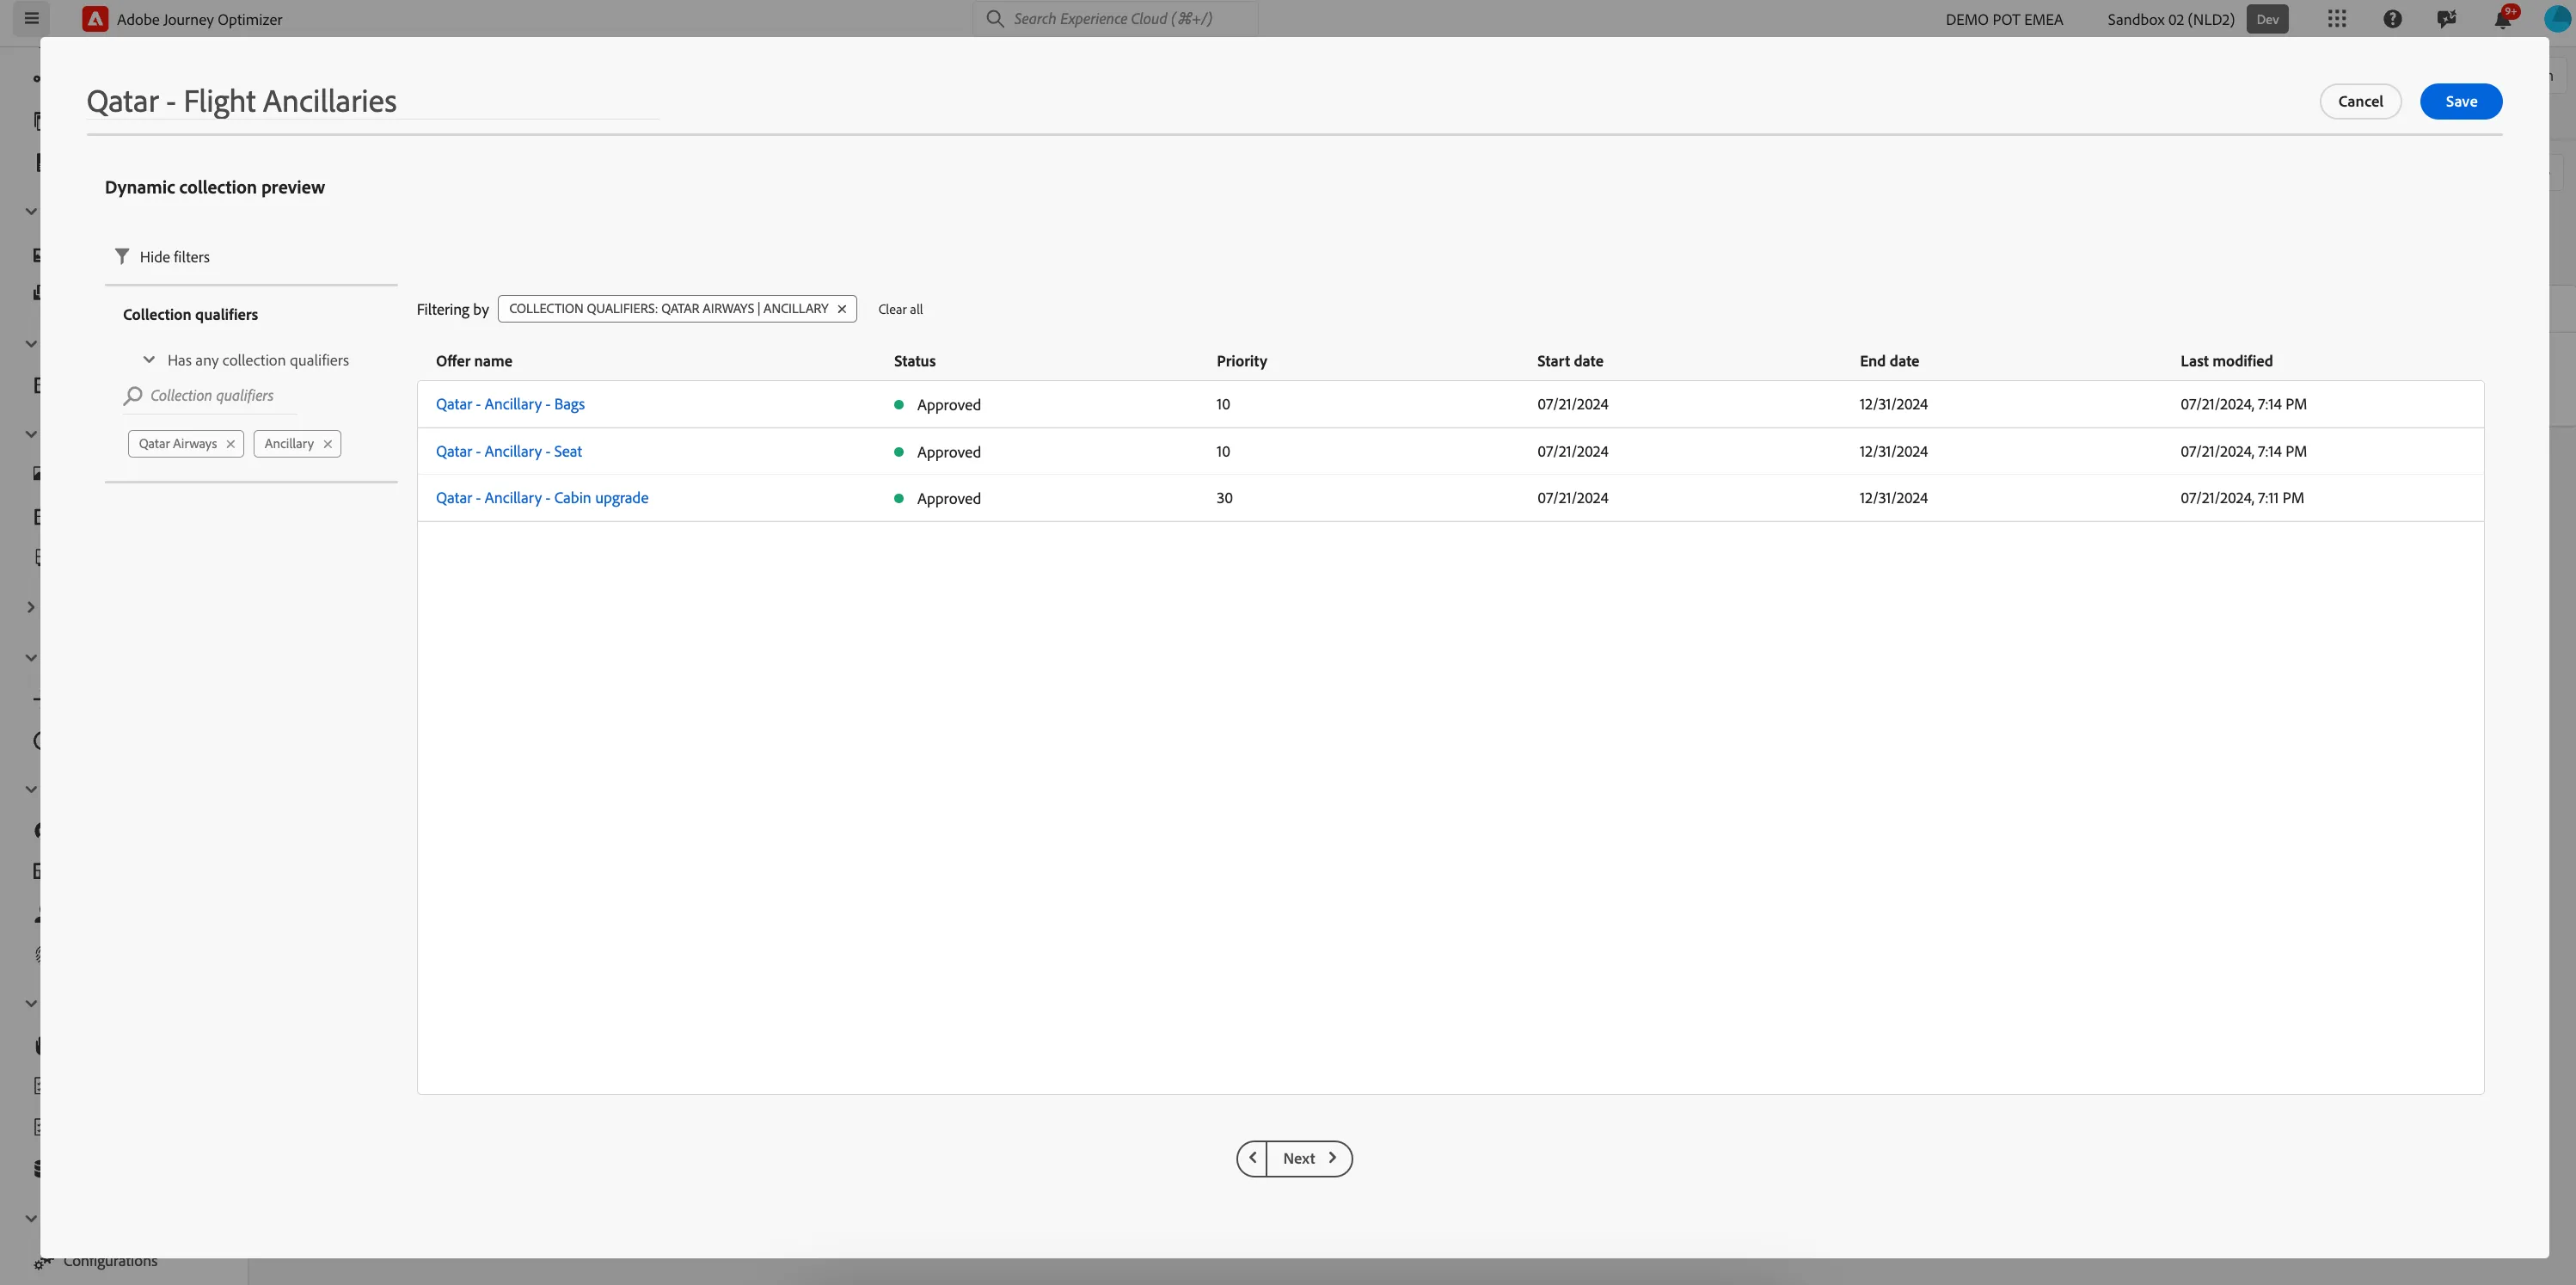
Task: Remove the Ancillary qualifier tag
Action: point(327,444)
